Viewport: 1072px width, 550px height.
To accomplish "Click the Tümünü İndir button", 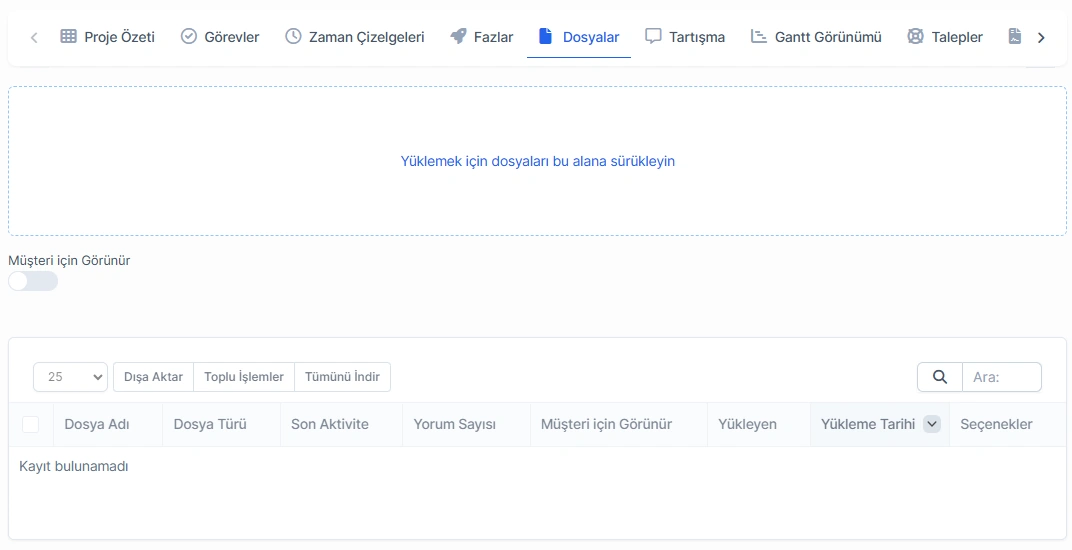I will pos(343,377).
